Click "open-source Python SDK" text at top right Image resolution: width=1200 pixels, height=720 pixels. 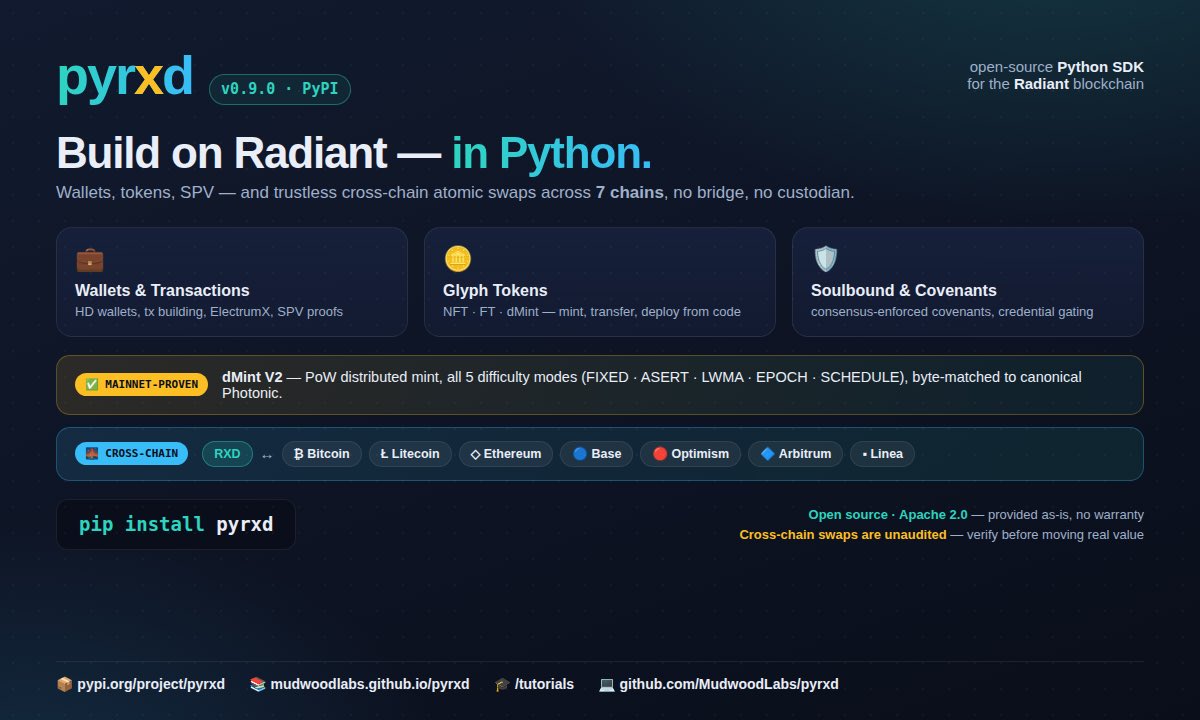[1056, 67]
